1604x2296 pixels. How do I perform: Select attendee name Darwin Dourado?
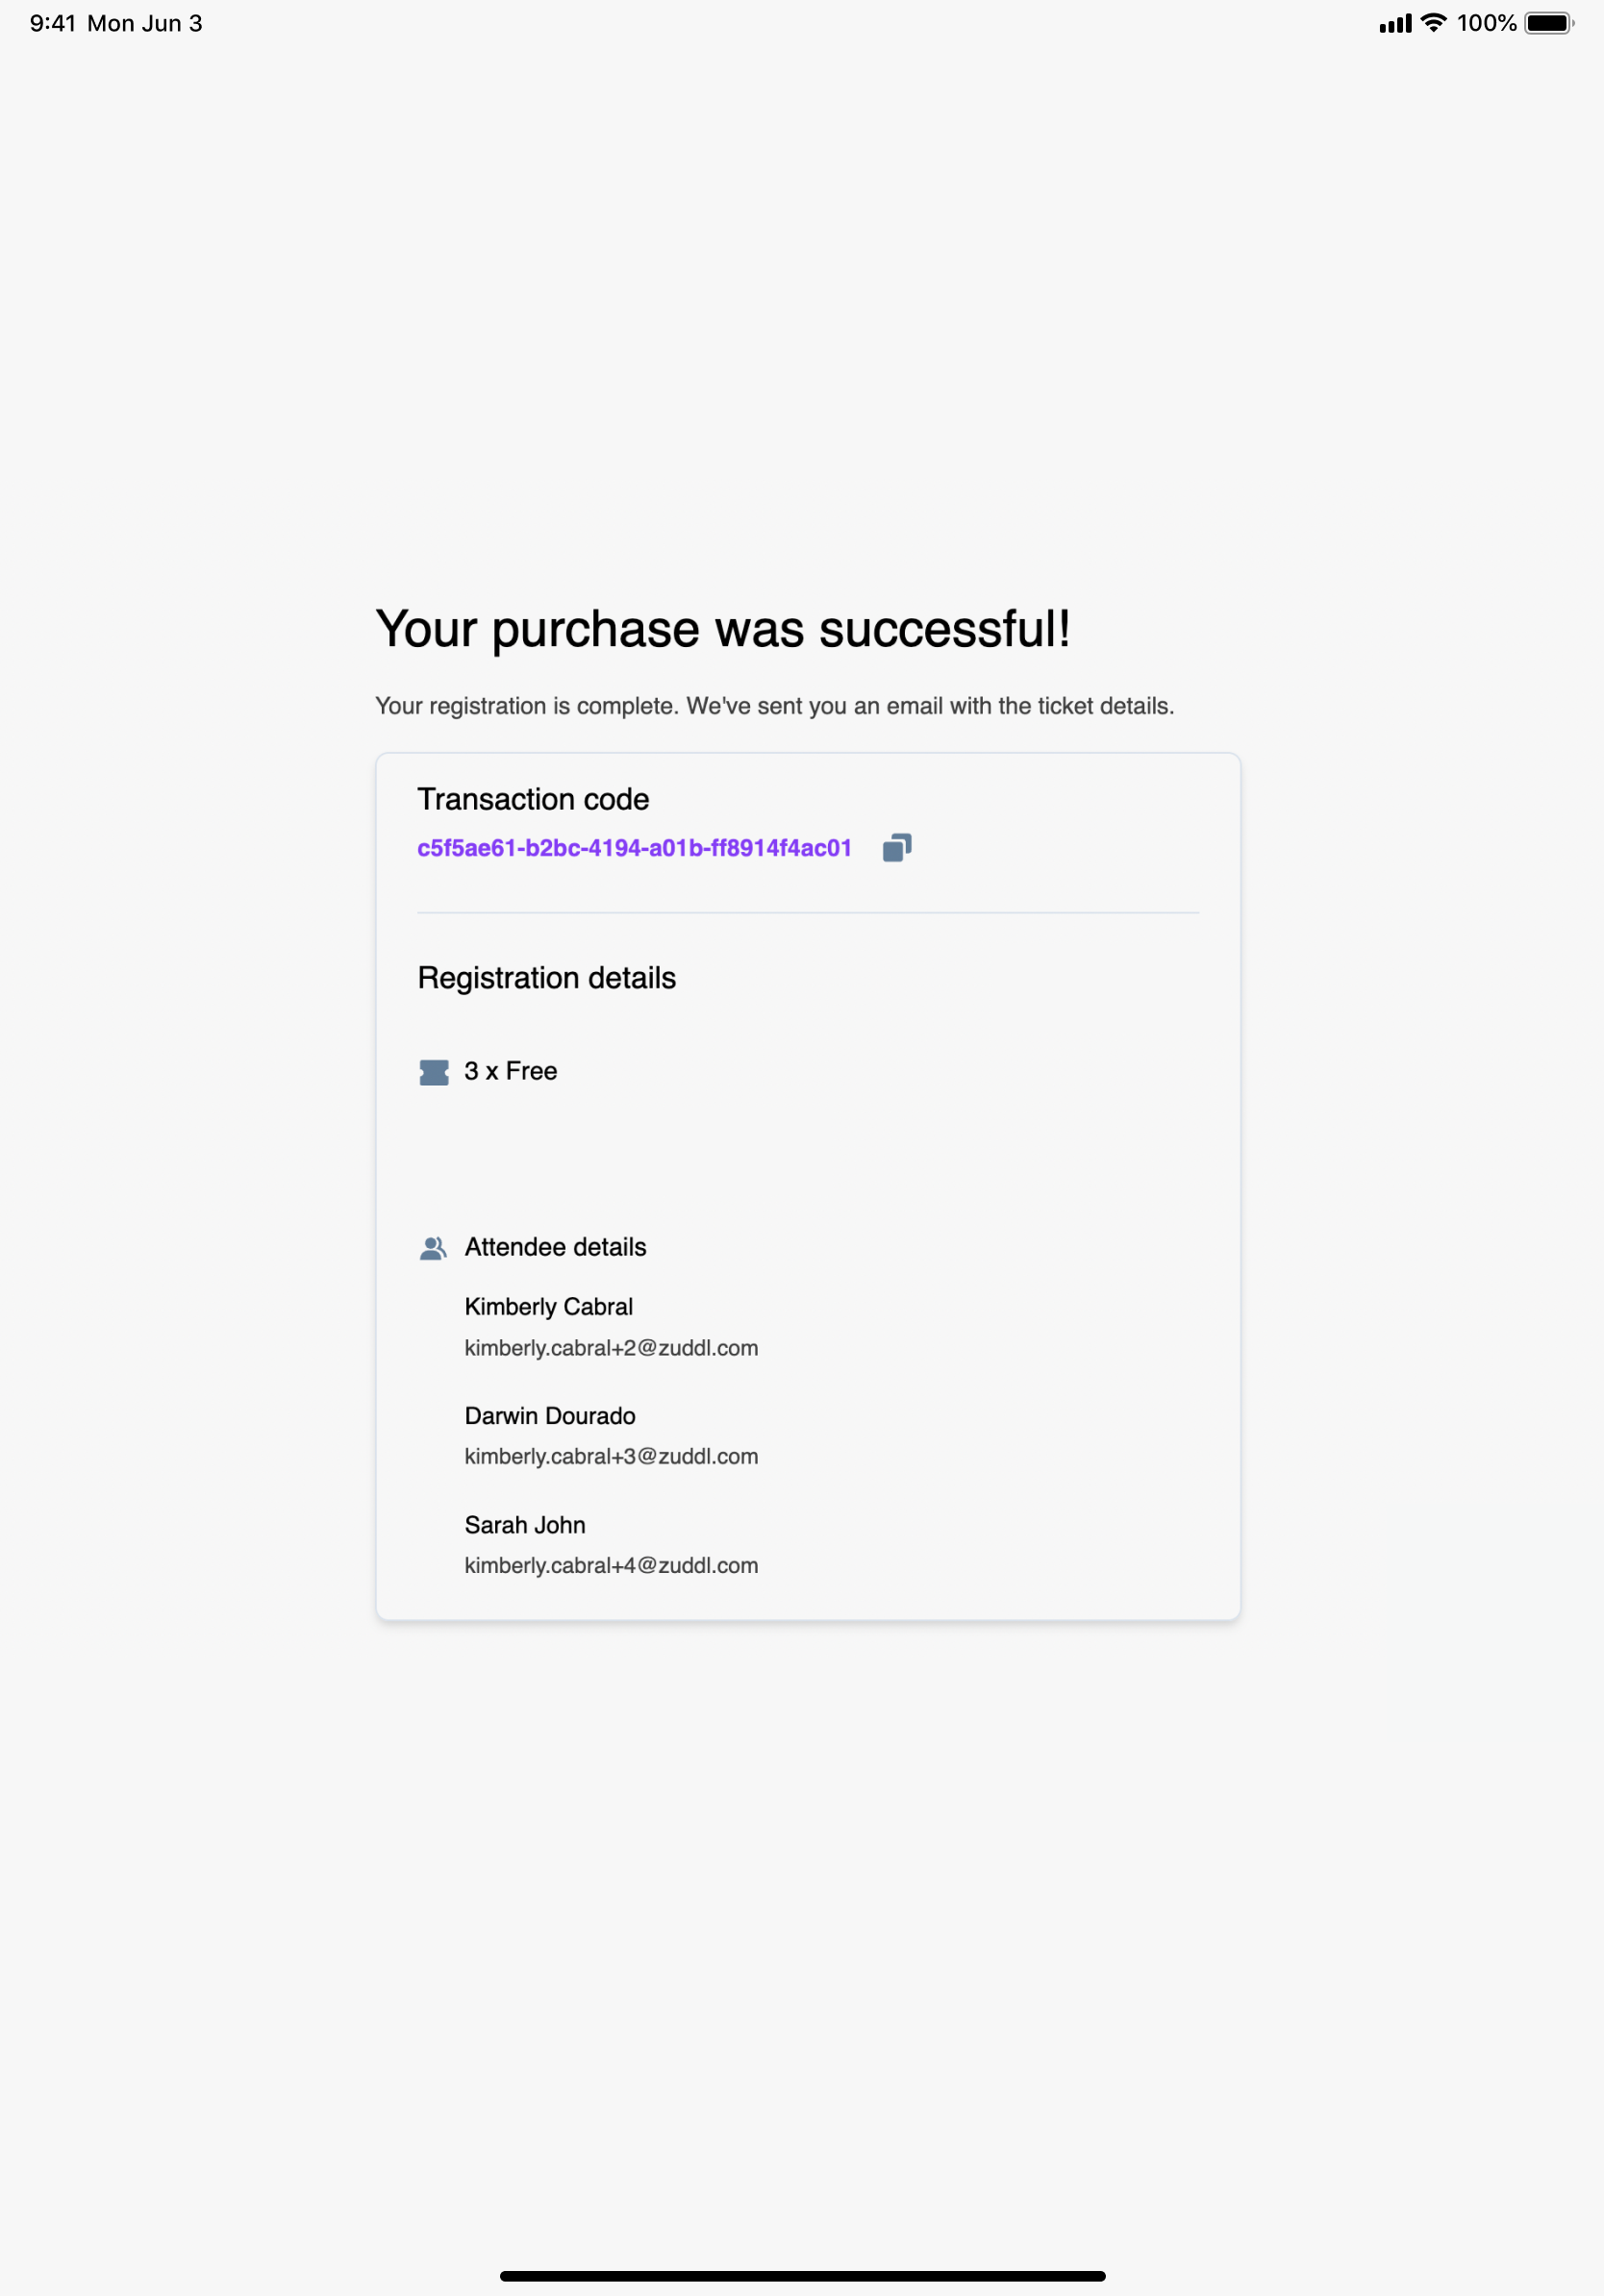(x=550, y=1415)
